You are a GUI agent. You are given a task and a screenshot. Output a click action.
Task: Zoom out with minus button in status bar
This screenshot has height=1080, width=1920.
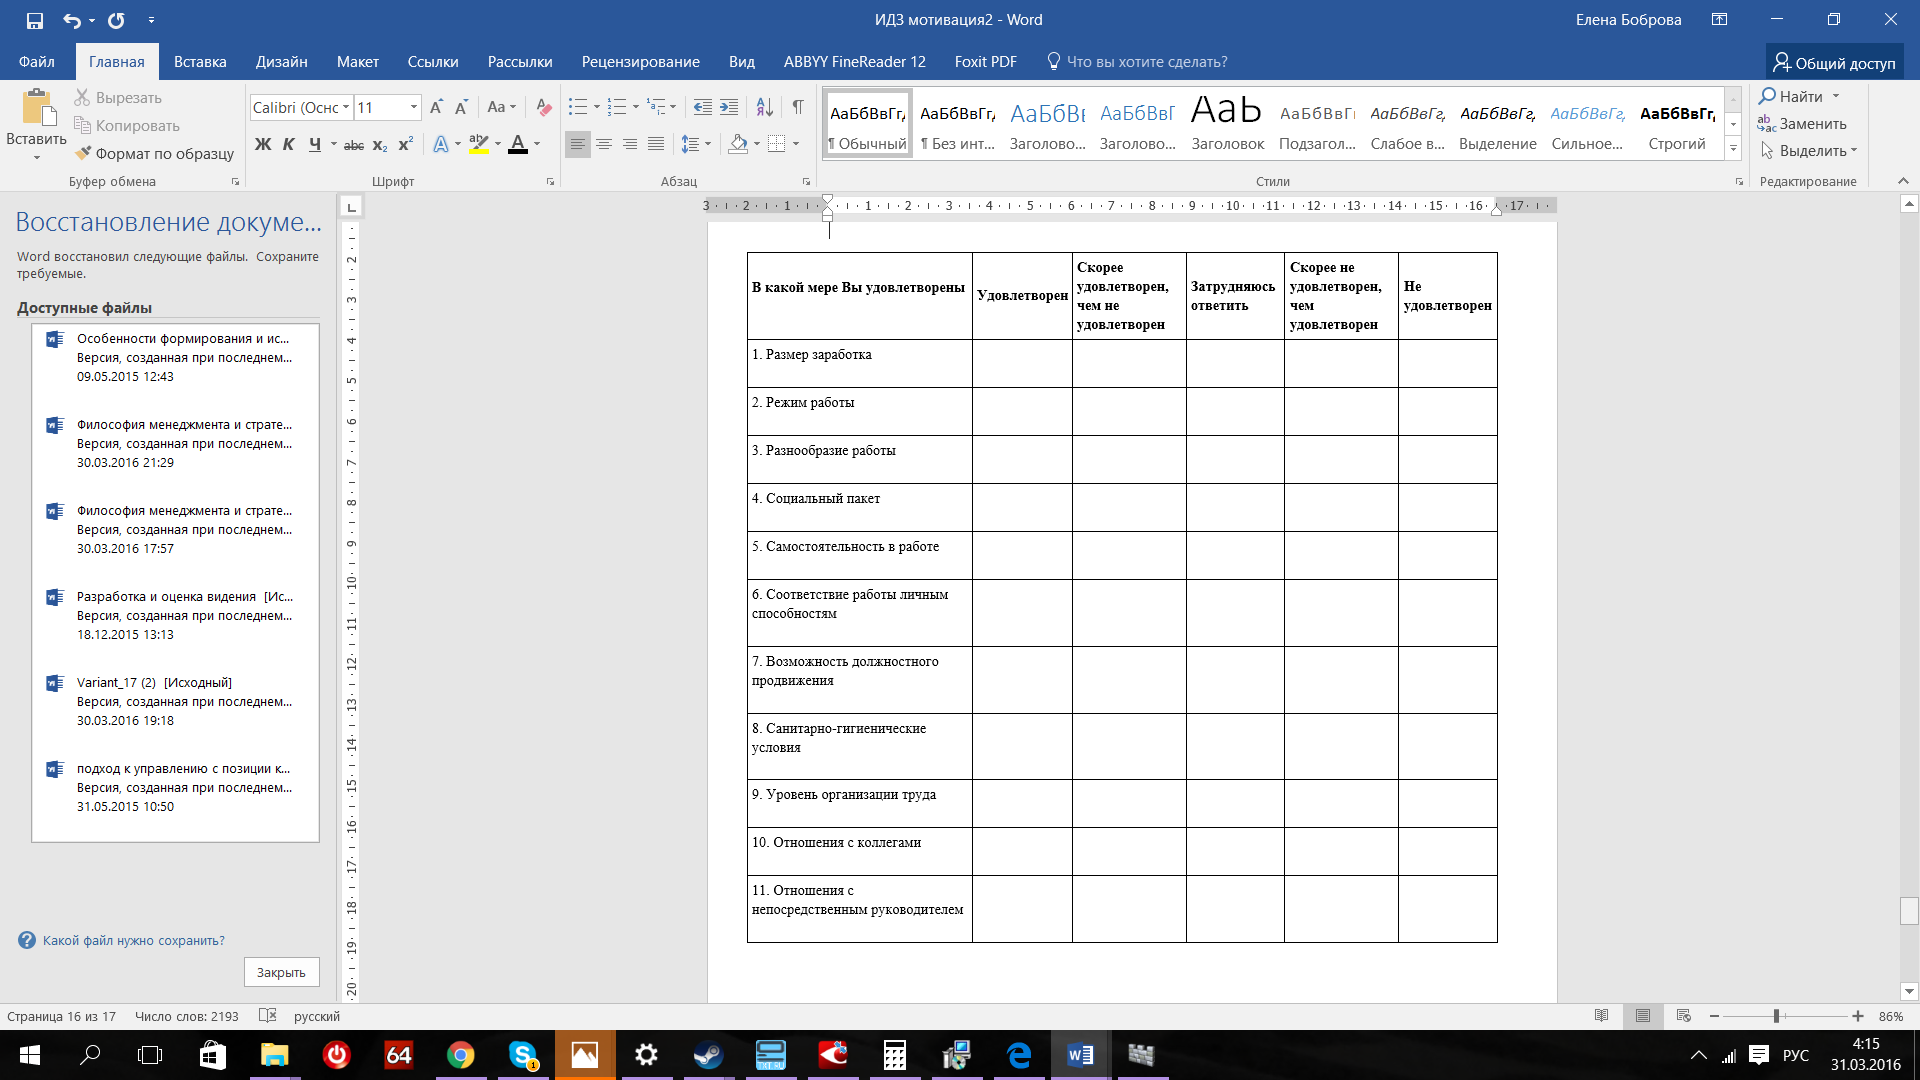(1714, 1016)
